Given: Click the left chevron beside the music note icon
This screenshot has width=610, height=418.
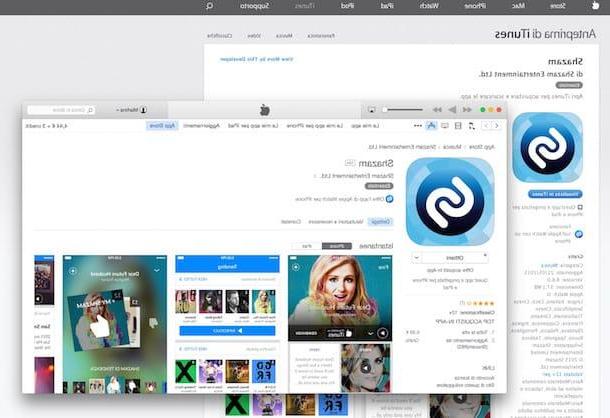Looking at the screenshot, I should pyautogui.click(x=486, y=126).
